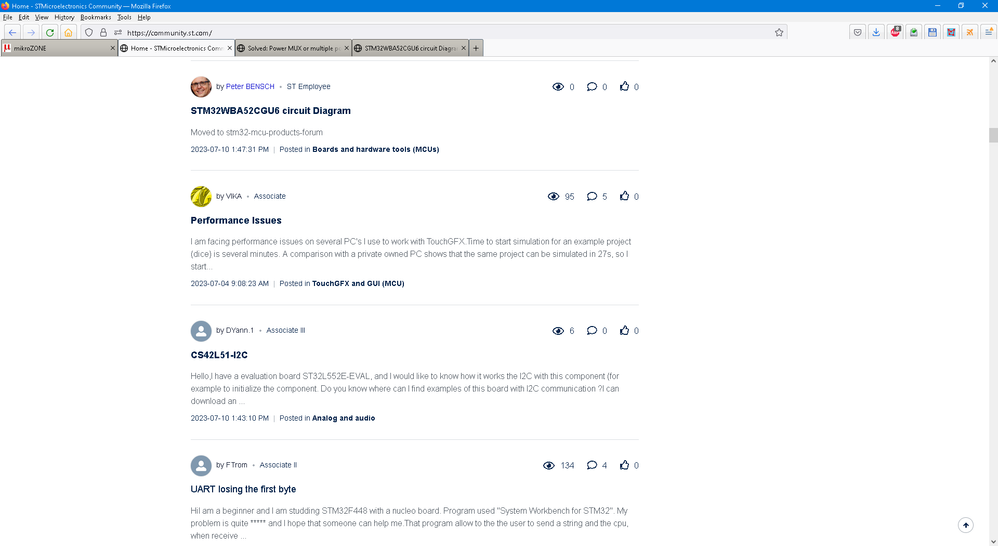The width and height of the screenshot is (998, 546).
Task: Close the mikroZONE tab
Action: click(113, 48)
